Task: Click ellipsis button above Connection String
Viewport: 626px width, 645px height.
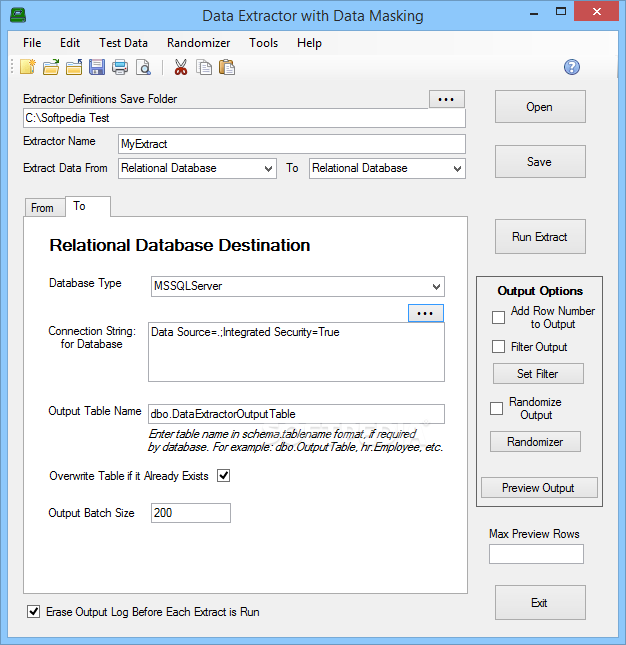Action: tap(426, 313)
